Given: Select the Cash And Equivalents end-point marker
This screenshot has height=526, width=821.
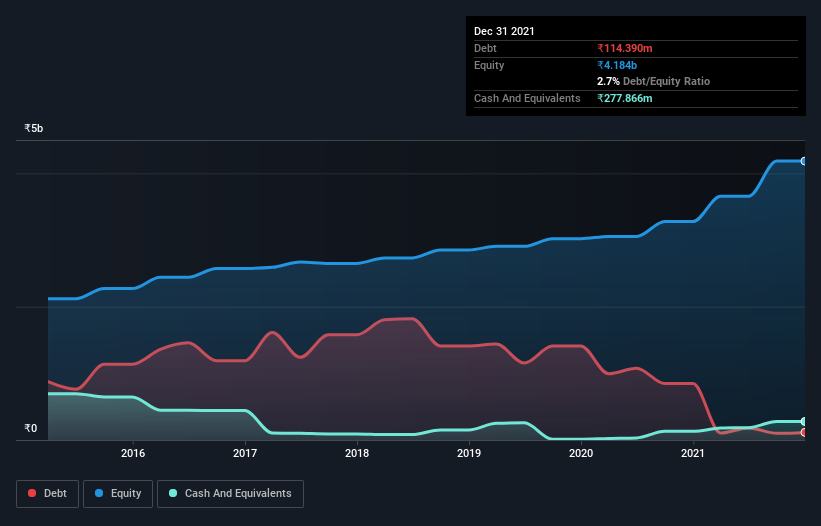Looking at the screenshot, I should [x=804, y=421].
